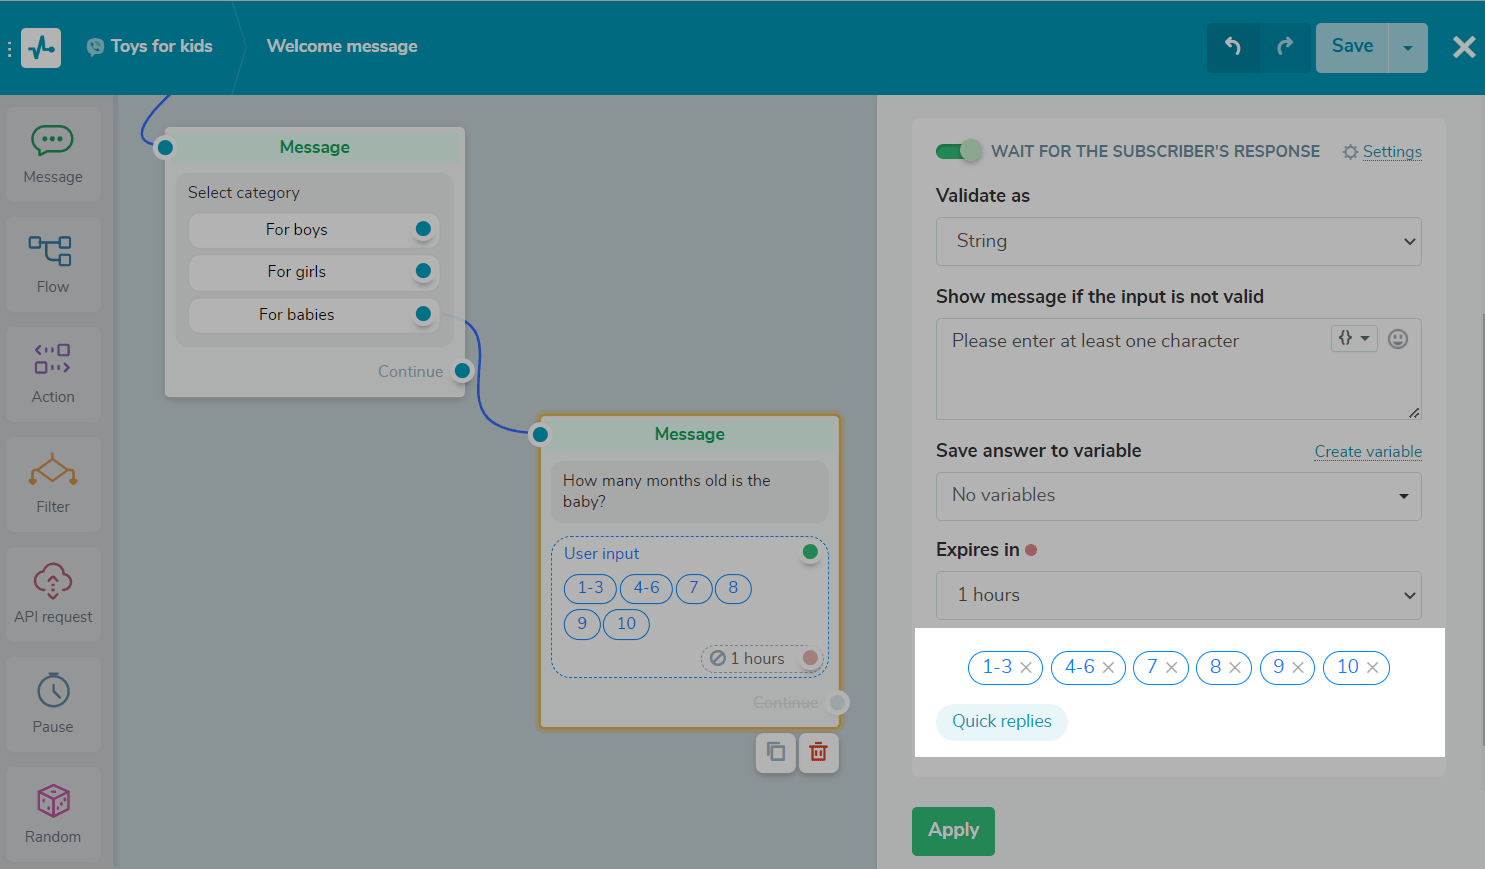Toggle Wait for the subscriber's response
The width and height of the screenshot is (1485, 869).
pyautogui.click(x=958, y=151)
